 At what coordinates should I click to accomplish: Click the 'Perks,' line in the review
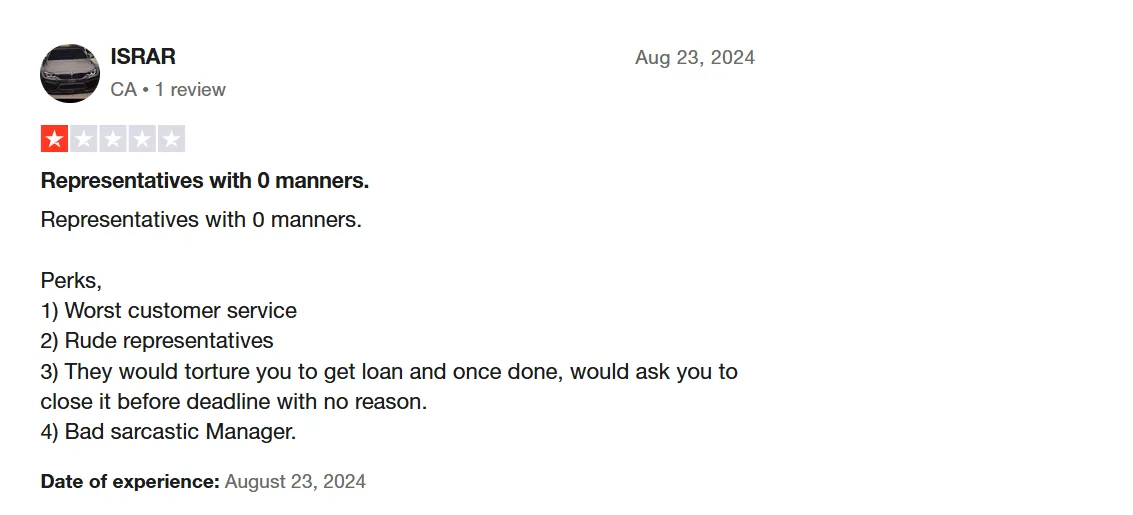(x=72, y=280)
